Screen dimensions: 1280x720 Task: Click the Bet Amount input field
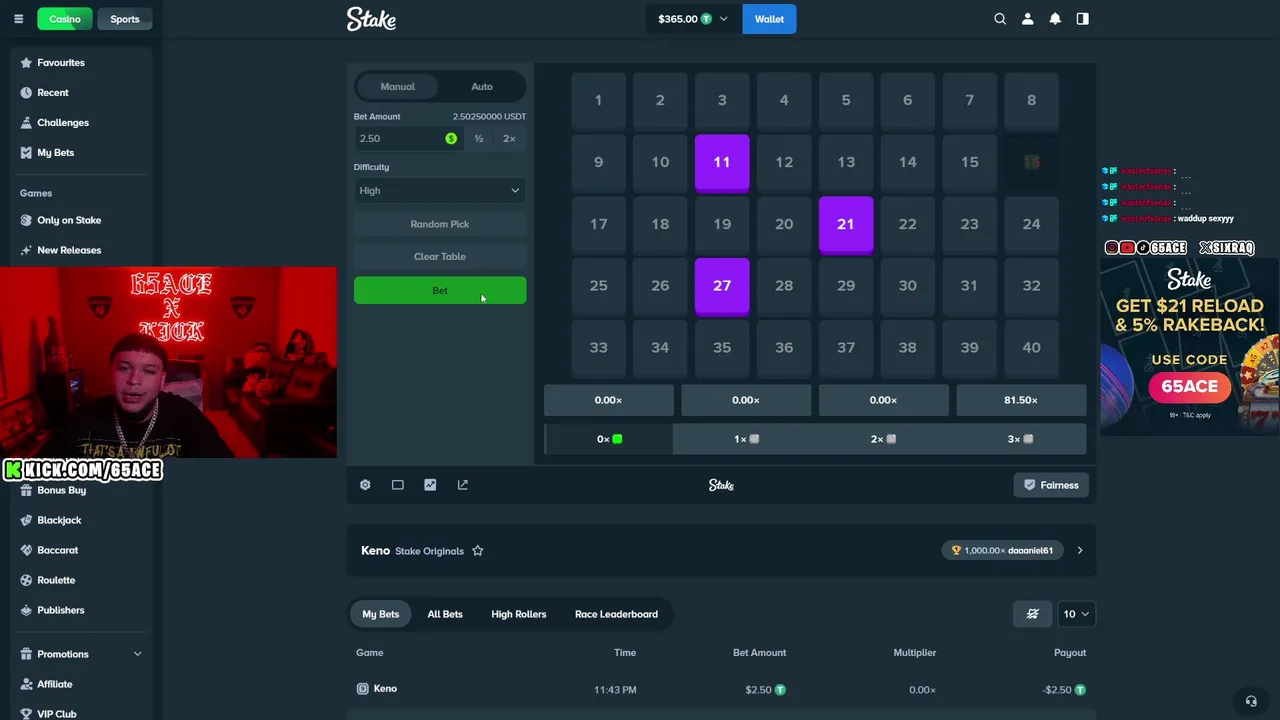click(408, 139)
